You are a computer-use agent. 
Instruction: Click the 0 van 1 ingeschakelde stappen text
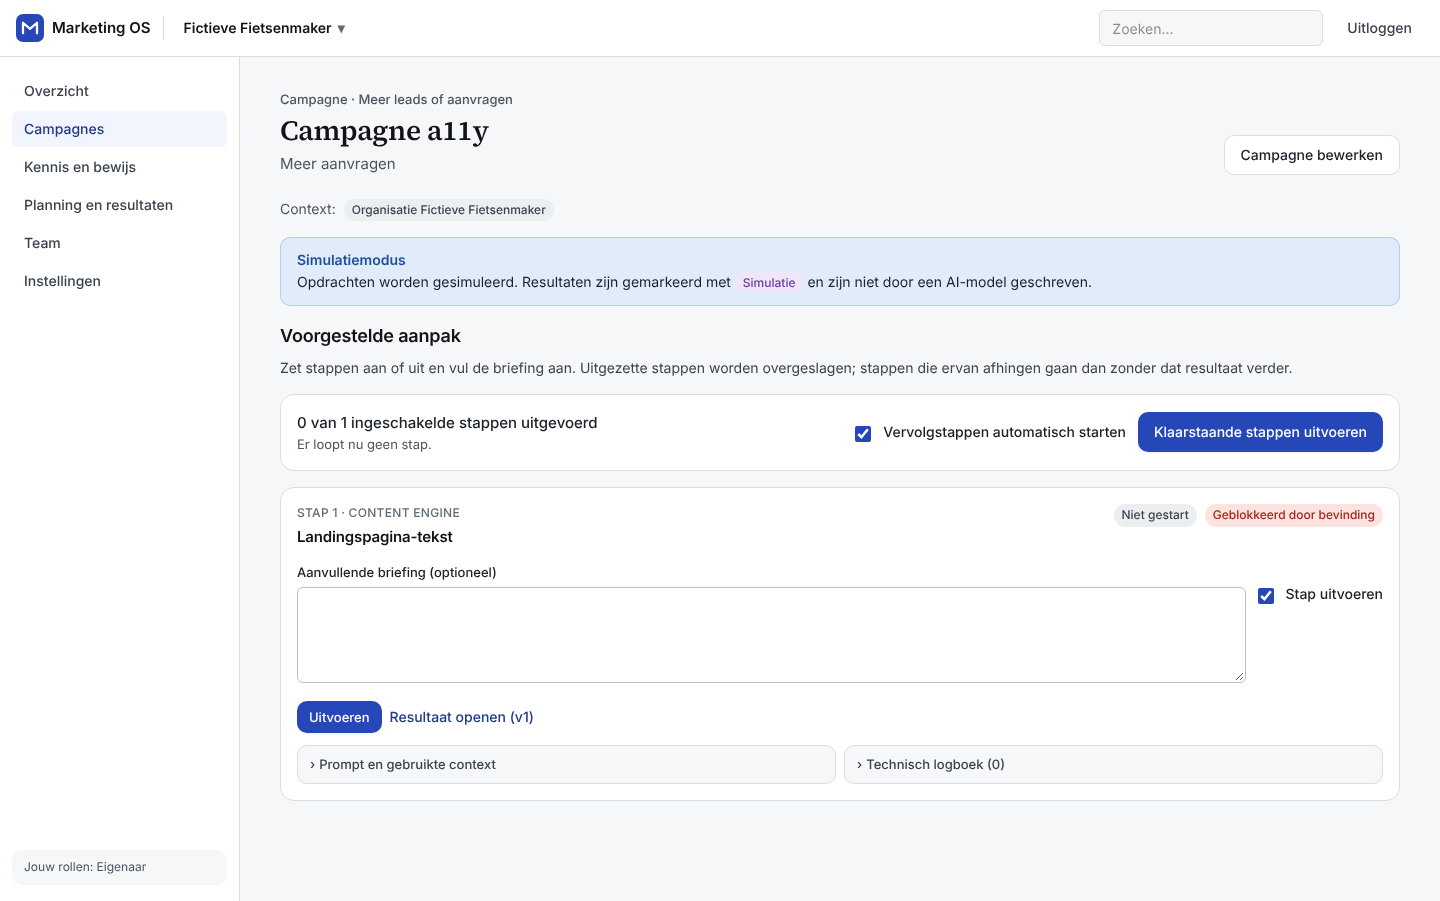(447, 423)
